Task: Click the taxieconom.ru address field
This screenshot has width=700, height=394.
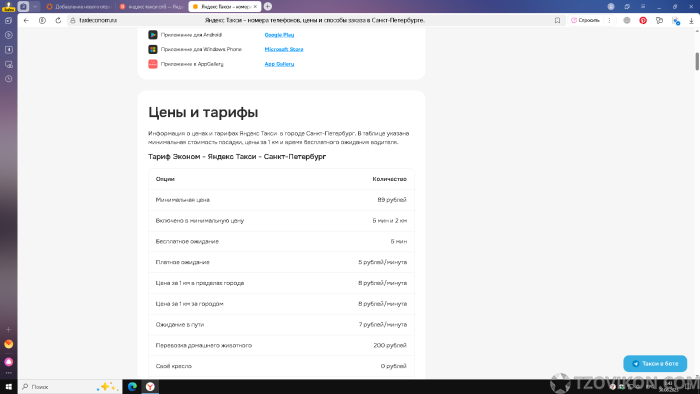Action: tap(98, 21)
